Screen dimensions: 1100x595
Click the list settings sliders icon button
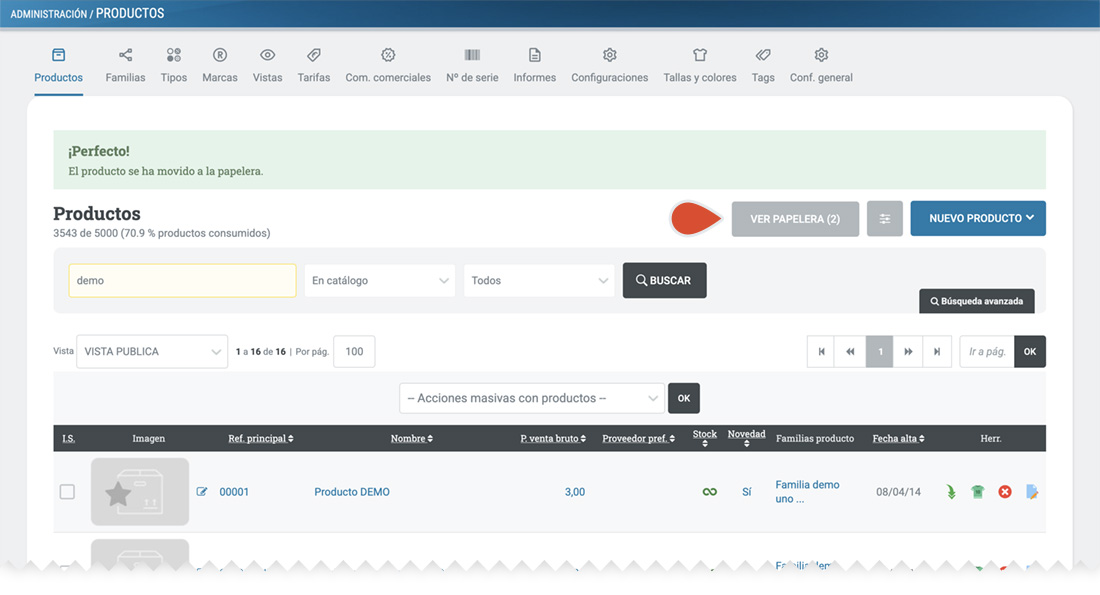[885, 219]
